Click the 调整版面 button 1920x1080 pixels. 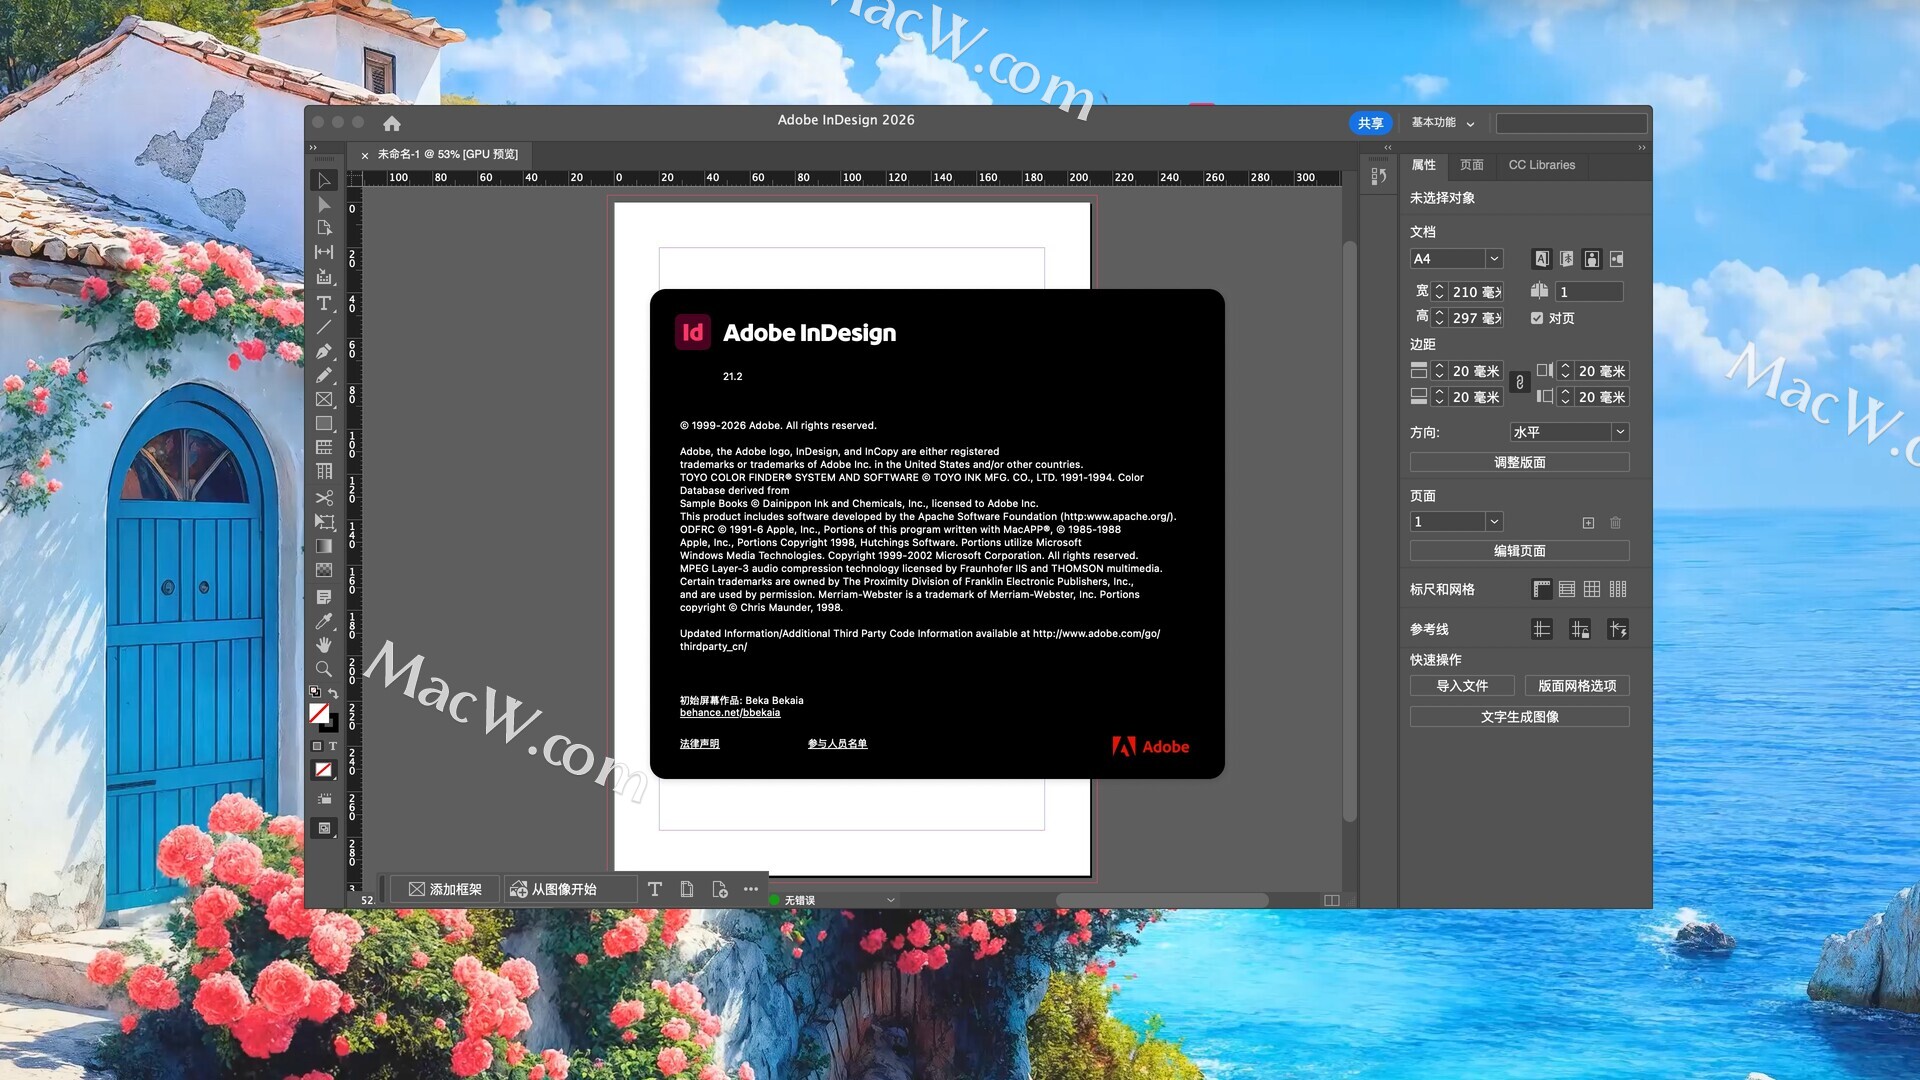coord(1519,462)
